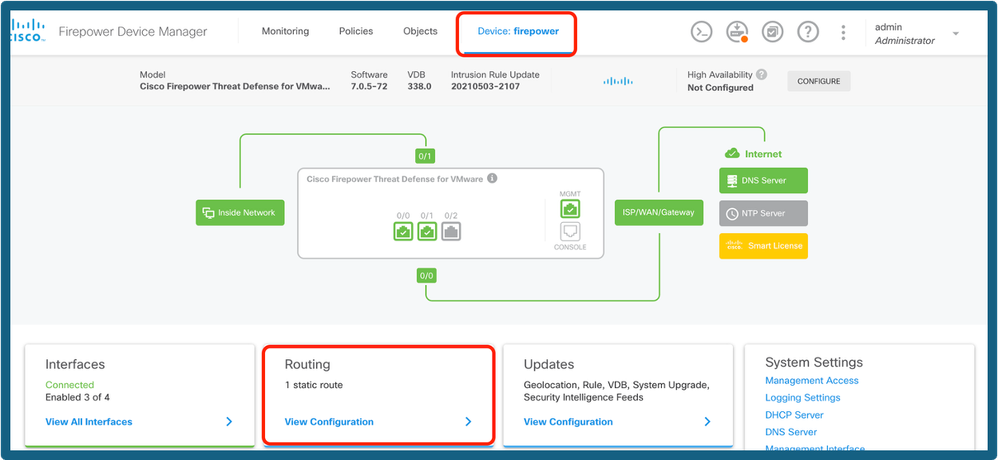Open the Policies tab
The width and height of the screenshot is (998, 460).
356,31
